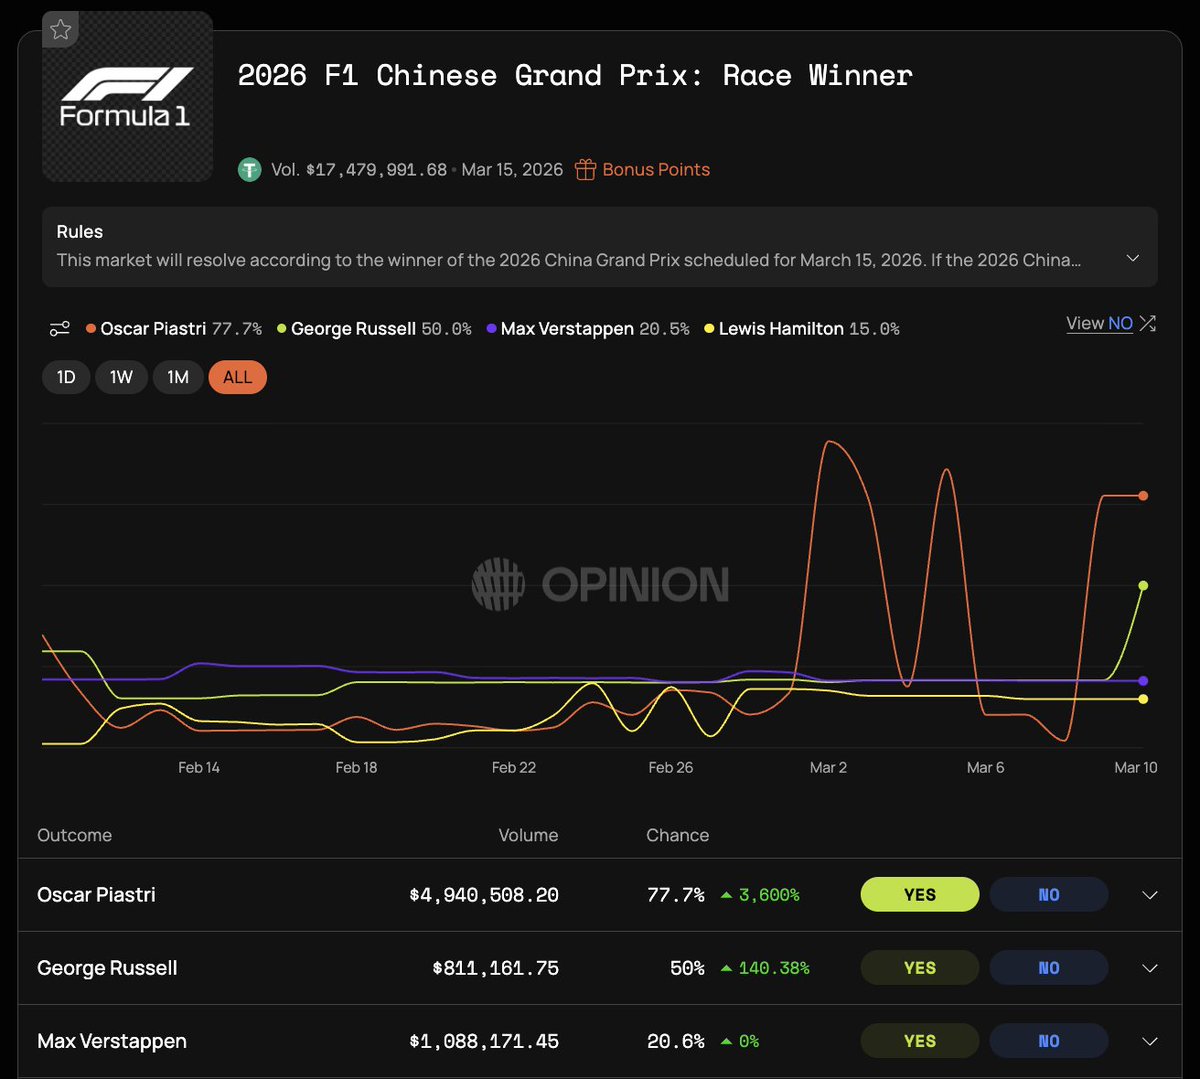Click the $811,161.75 volume value
This screenshot has width=1200, height=1079.
tap(496, 968)
